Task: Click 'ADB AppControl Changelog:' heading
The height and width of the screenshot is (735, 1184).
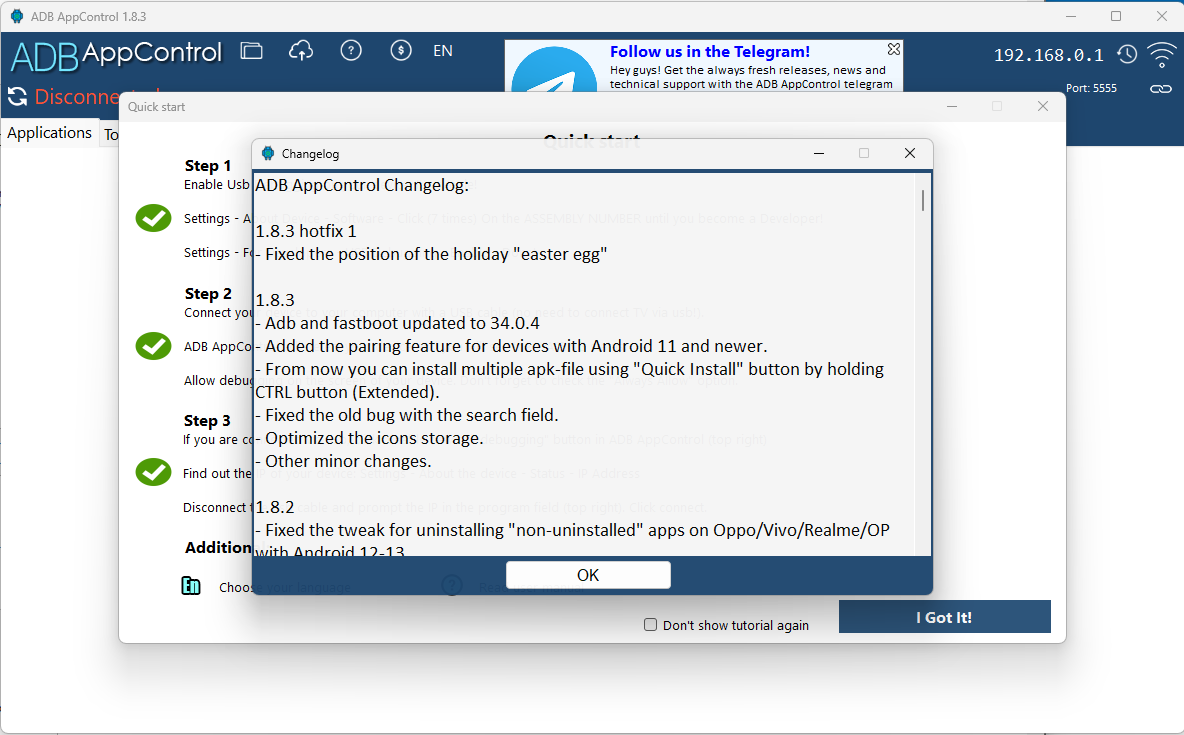Action: [362, 185]
